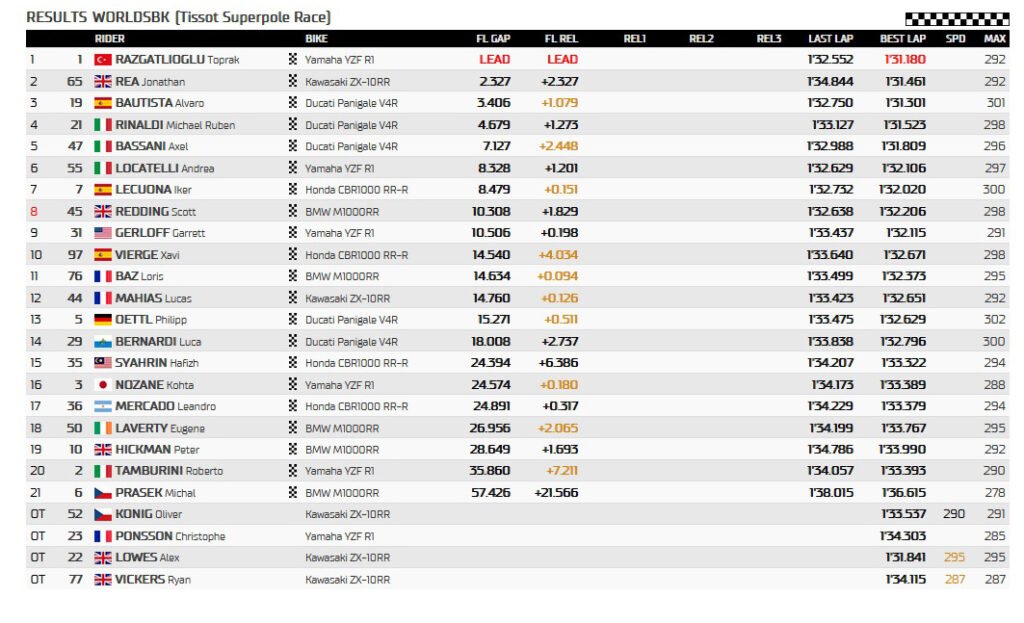Viewport: 1024px width, 623px height.
Task: Select rider name REA Jonathan
Action: pos(150,82)
